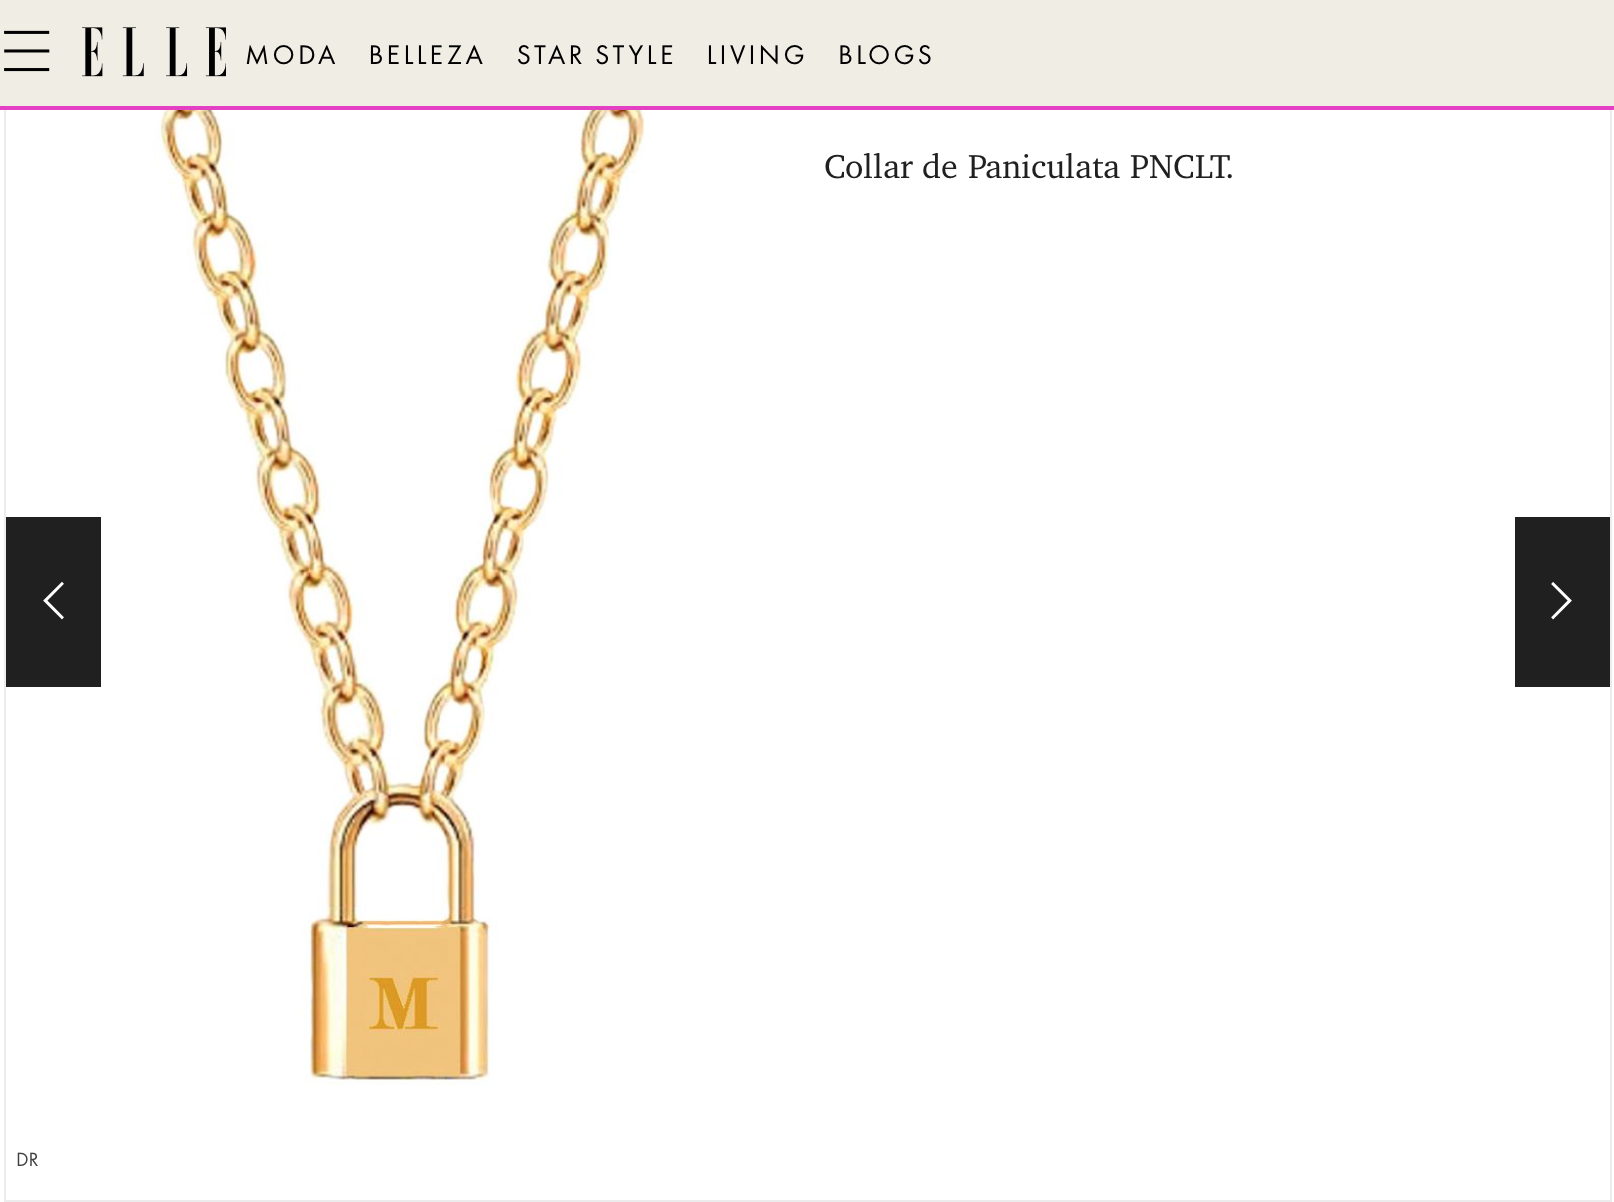1614x1202 pixels.
Task: Click the engraved letter M
Action: click(x=403, y=1003)
